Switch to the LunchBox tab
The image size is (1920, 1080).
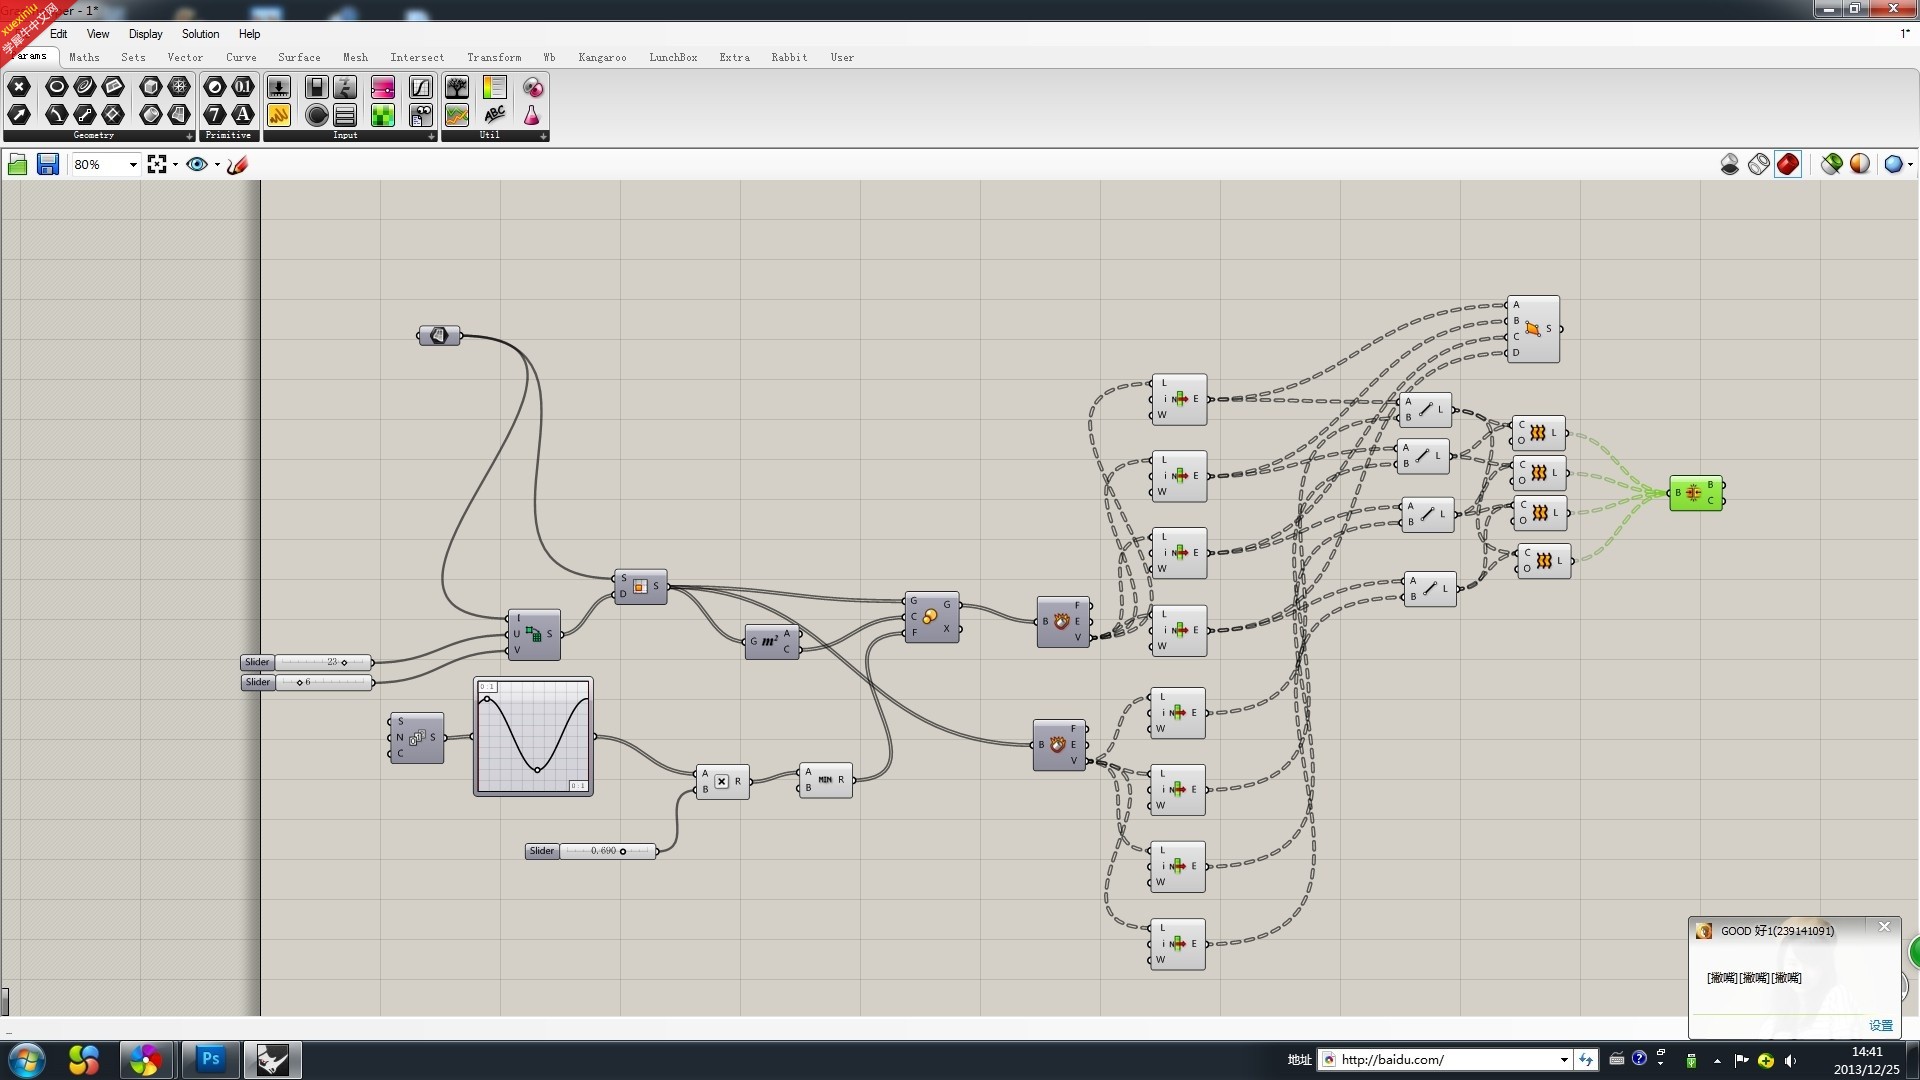tap(673, 57)
